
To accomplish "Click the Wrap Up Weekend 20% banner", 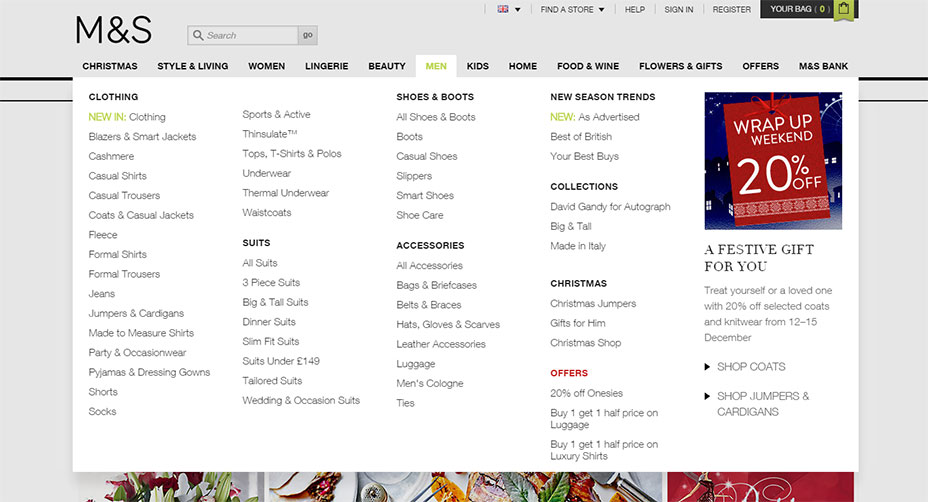I will 772,160.
